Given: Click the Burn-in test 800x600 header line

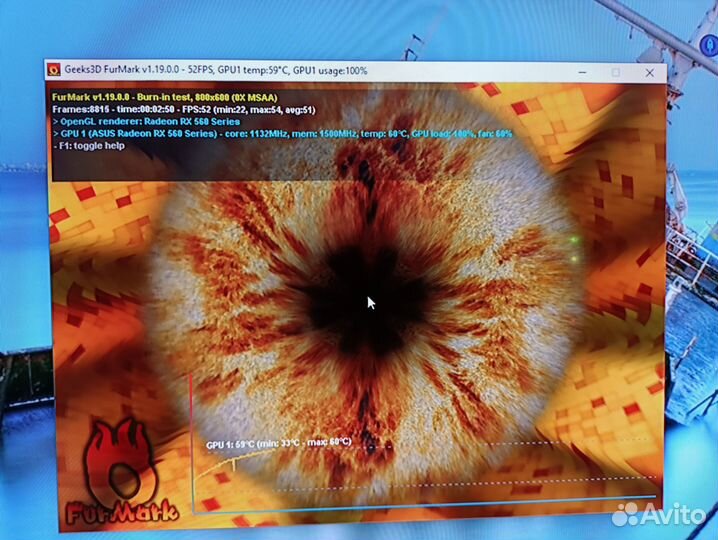Looking at the screenshot, I should coord(165,97).
